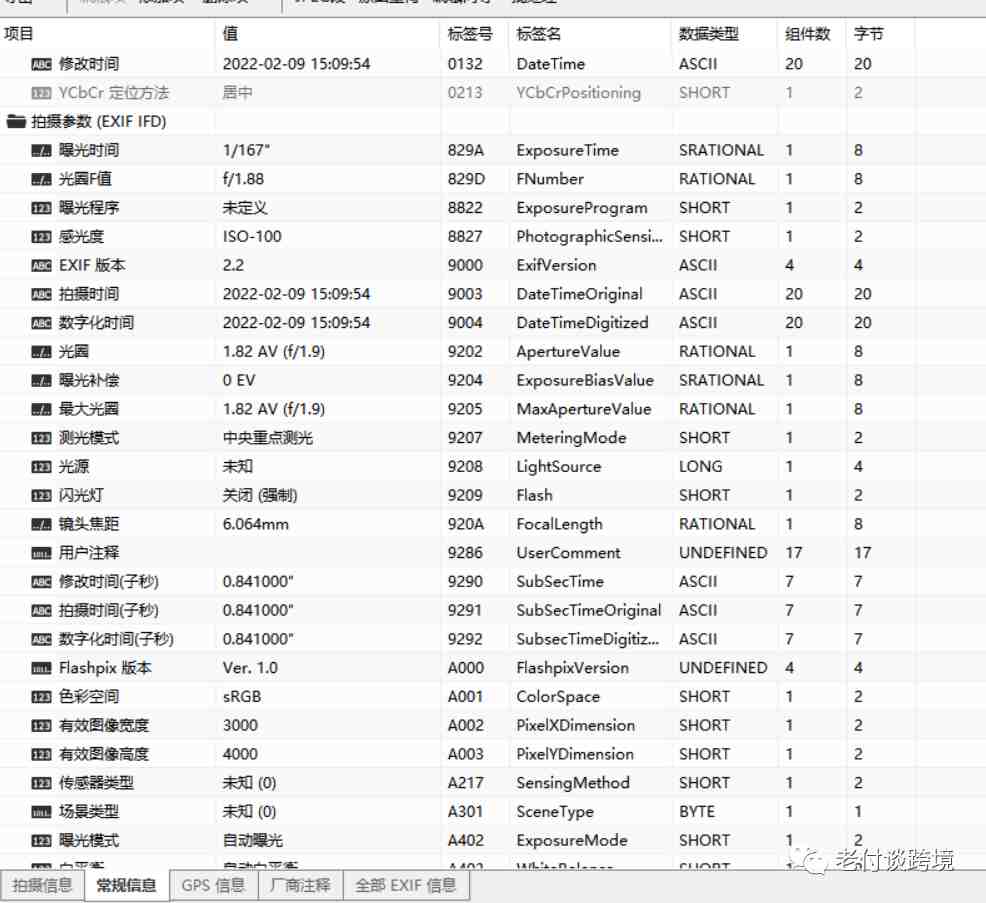The image size is (986, 903).
Task: Click the ISO-100 value
Action: coord(252,237)
